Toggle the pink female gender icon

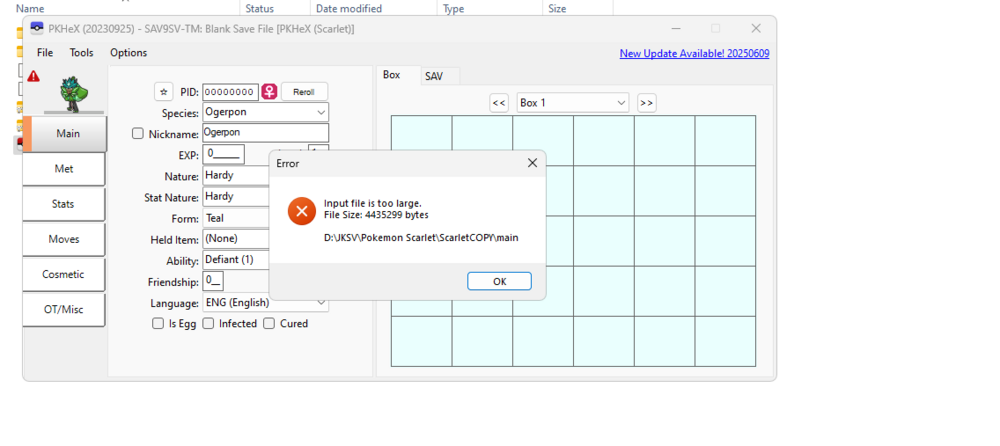click(269, 92)
